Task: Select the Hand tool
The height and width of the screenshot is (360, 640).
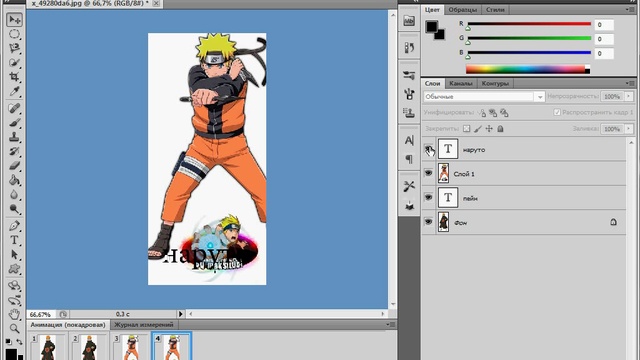Action: [x=14, y=314]
